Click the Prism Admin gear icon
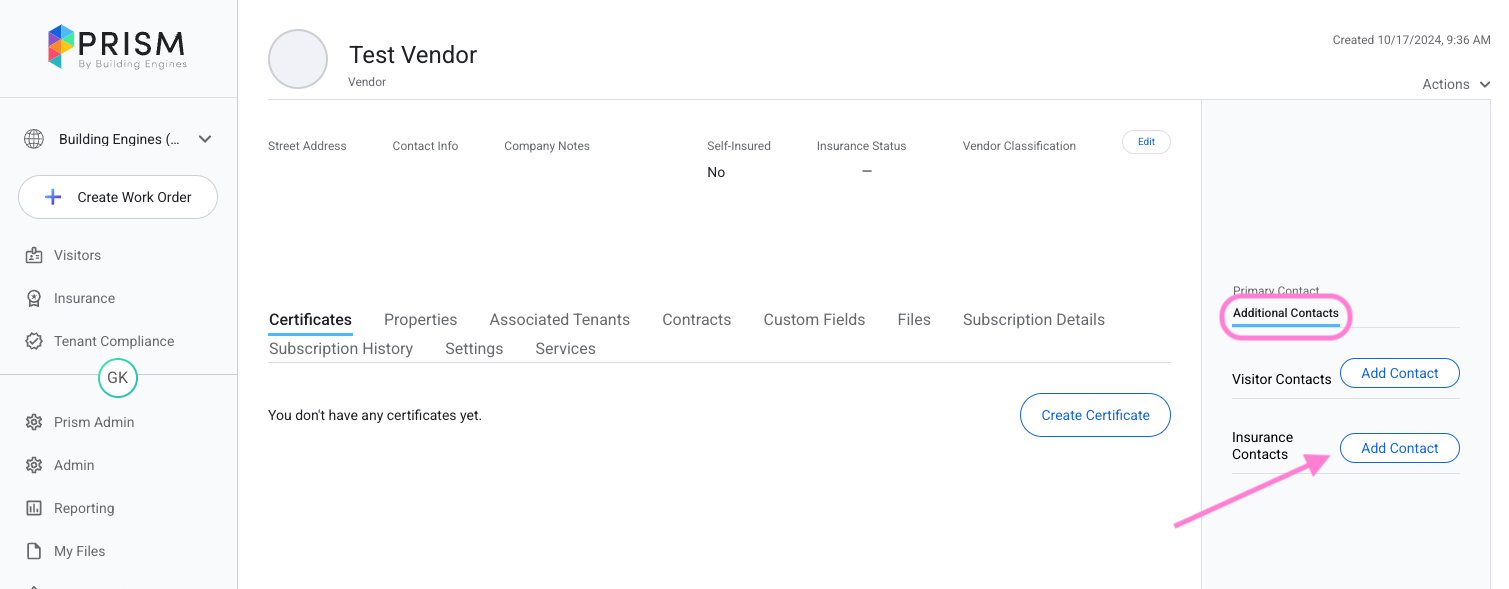1509x589 pixels. coord(34,422)
